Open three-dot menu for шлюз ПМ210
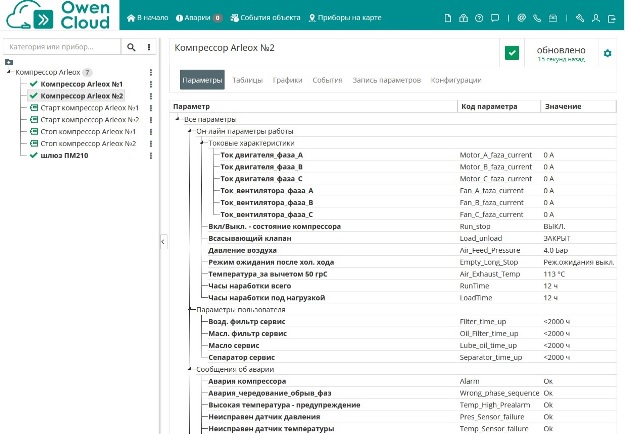The height and width of the screenshot is (434, 631). [151, 155]
